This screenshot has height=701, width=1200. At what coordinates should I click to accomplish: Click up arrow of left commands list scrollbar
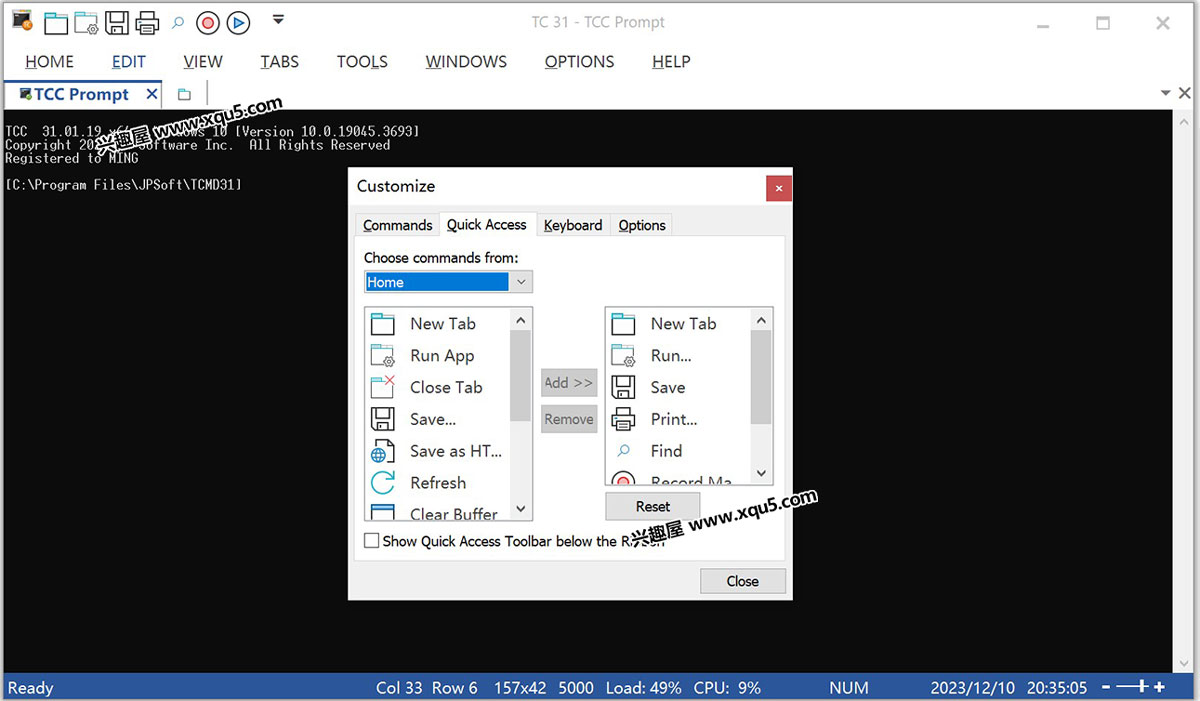(x=521, y=320)
